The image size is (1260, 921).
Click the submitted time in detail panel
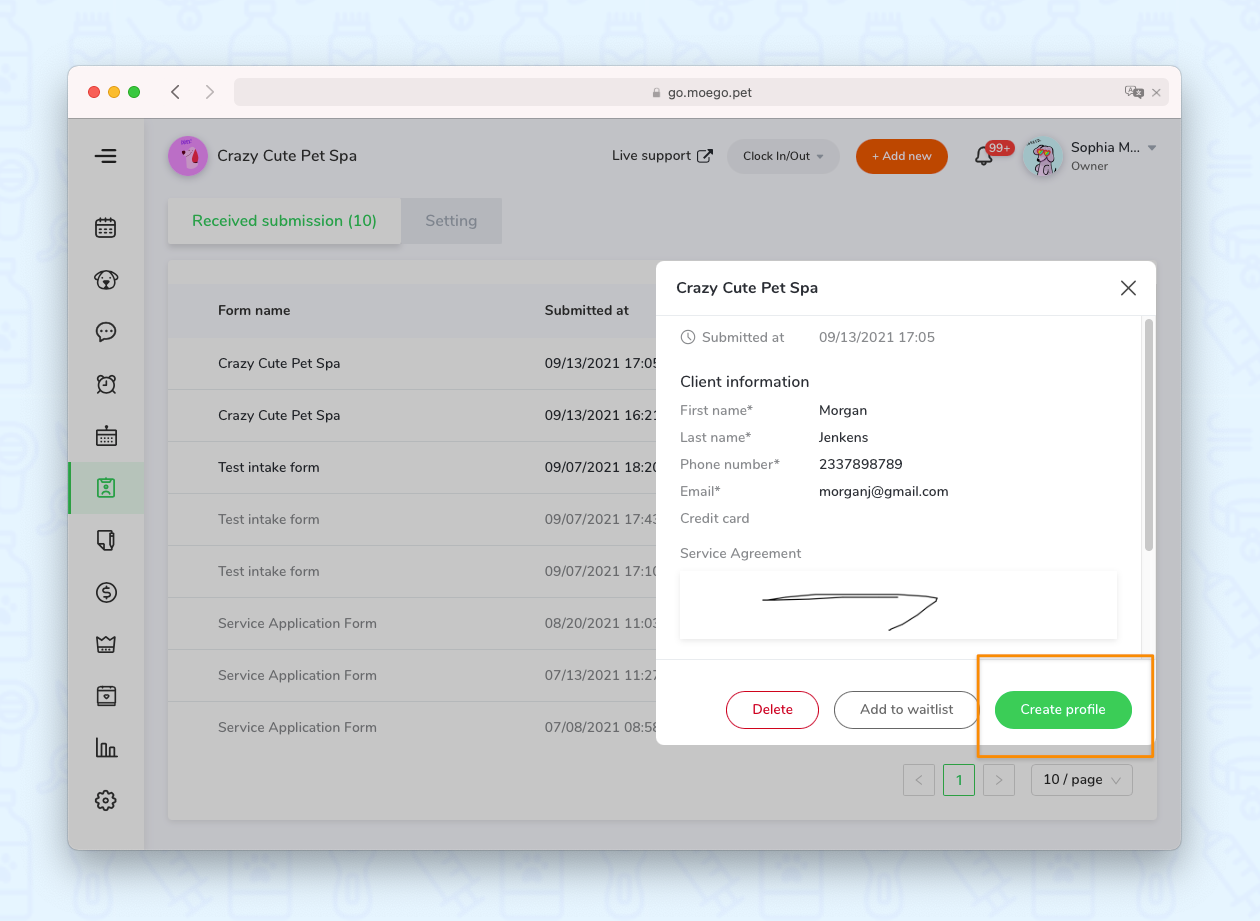[x=877, y=338]
